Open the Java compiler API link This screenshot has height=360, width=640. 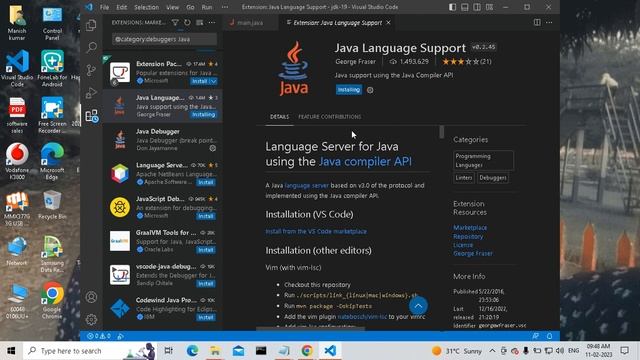click(365, 161)
